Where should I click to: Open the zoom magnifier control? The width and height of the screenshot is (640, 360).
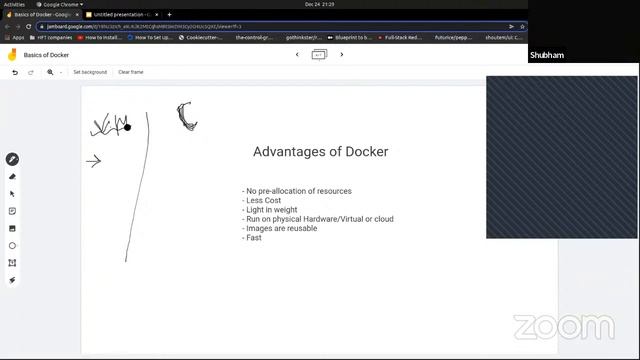[50, 72]
